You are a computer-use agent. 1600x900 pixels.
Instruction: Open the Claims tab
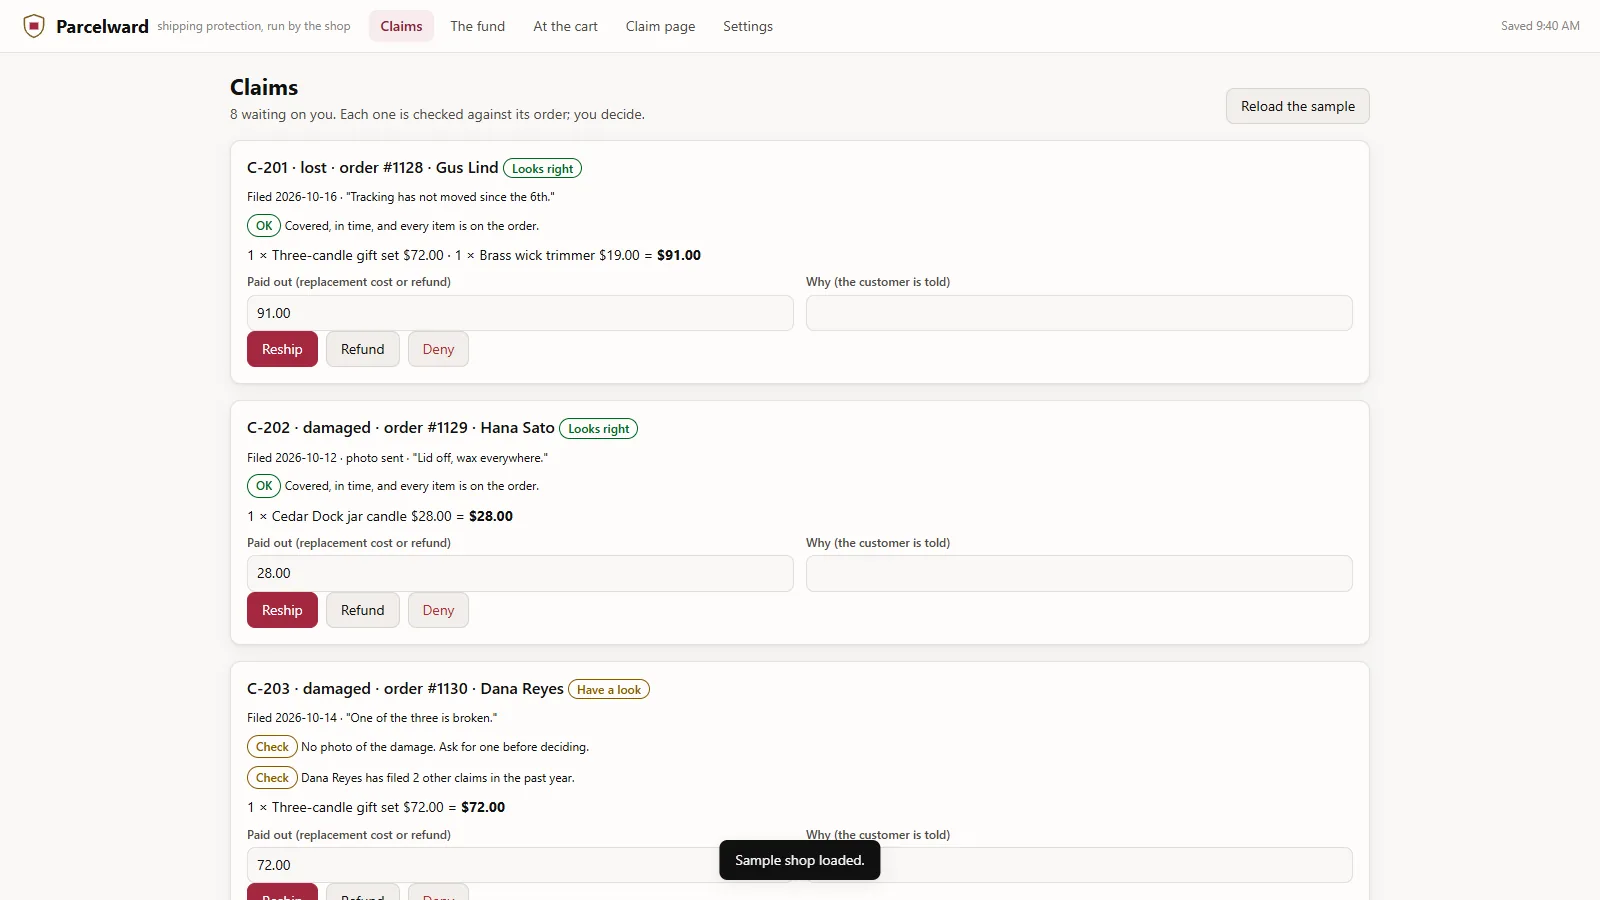click(401, 26)
